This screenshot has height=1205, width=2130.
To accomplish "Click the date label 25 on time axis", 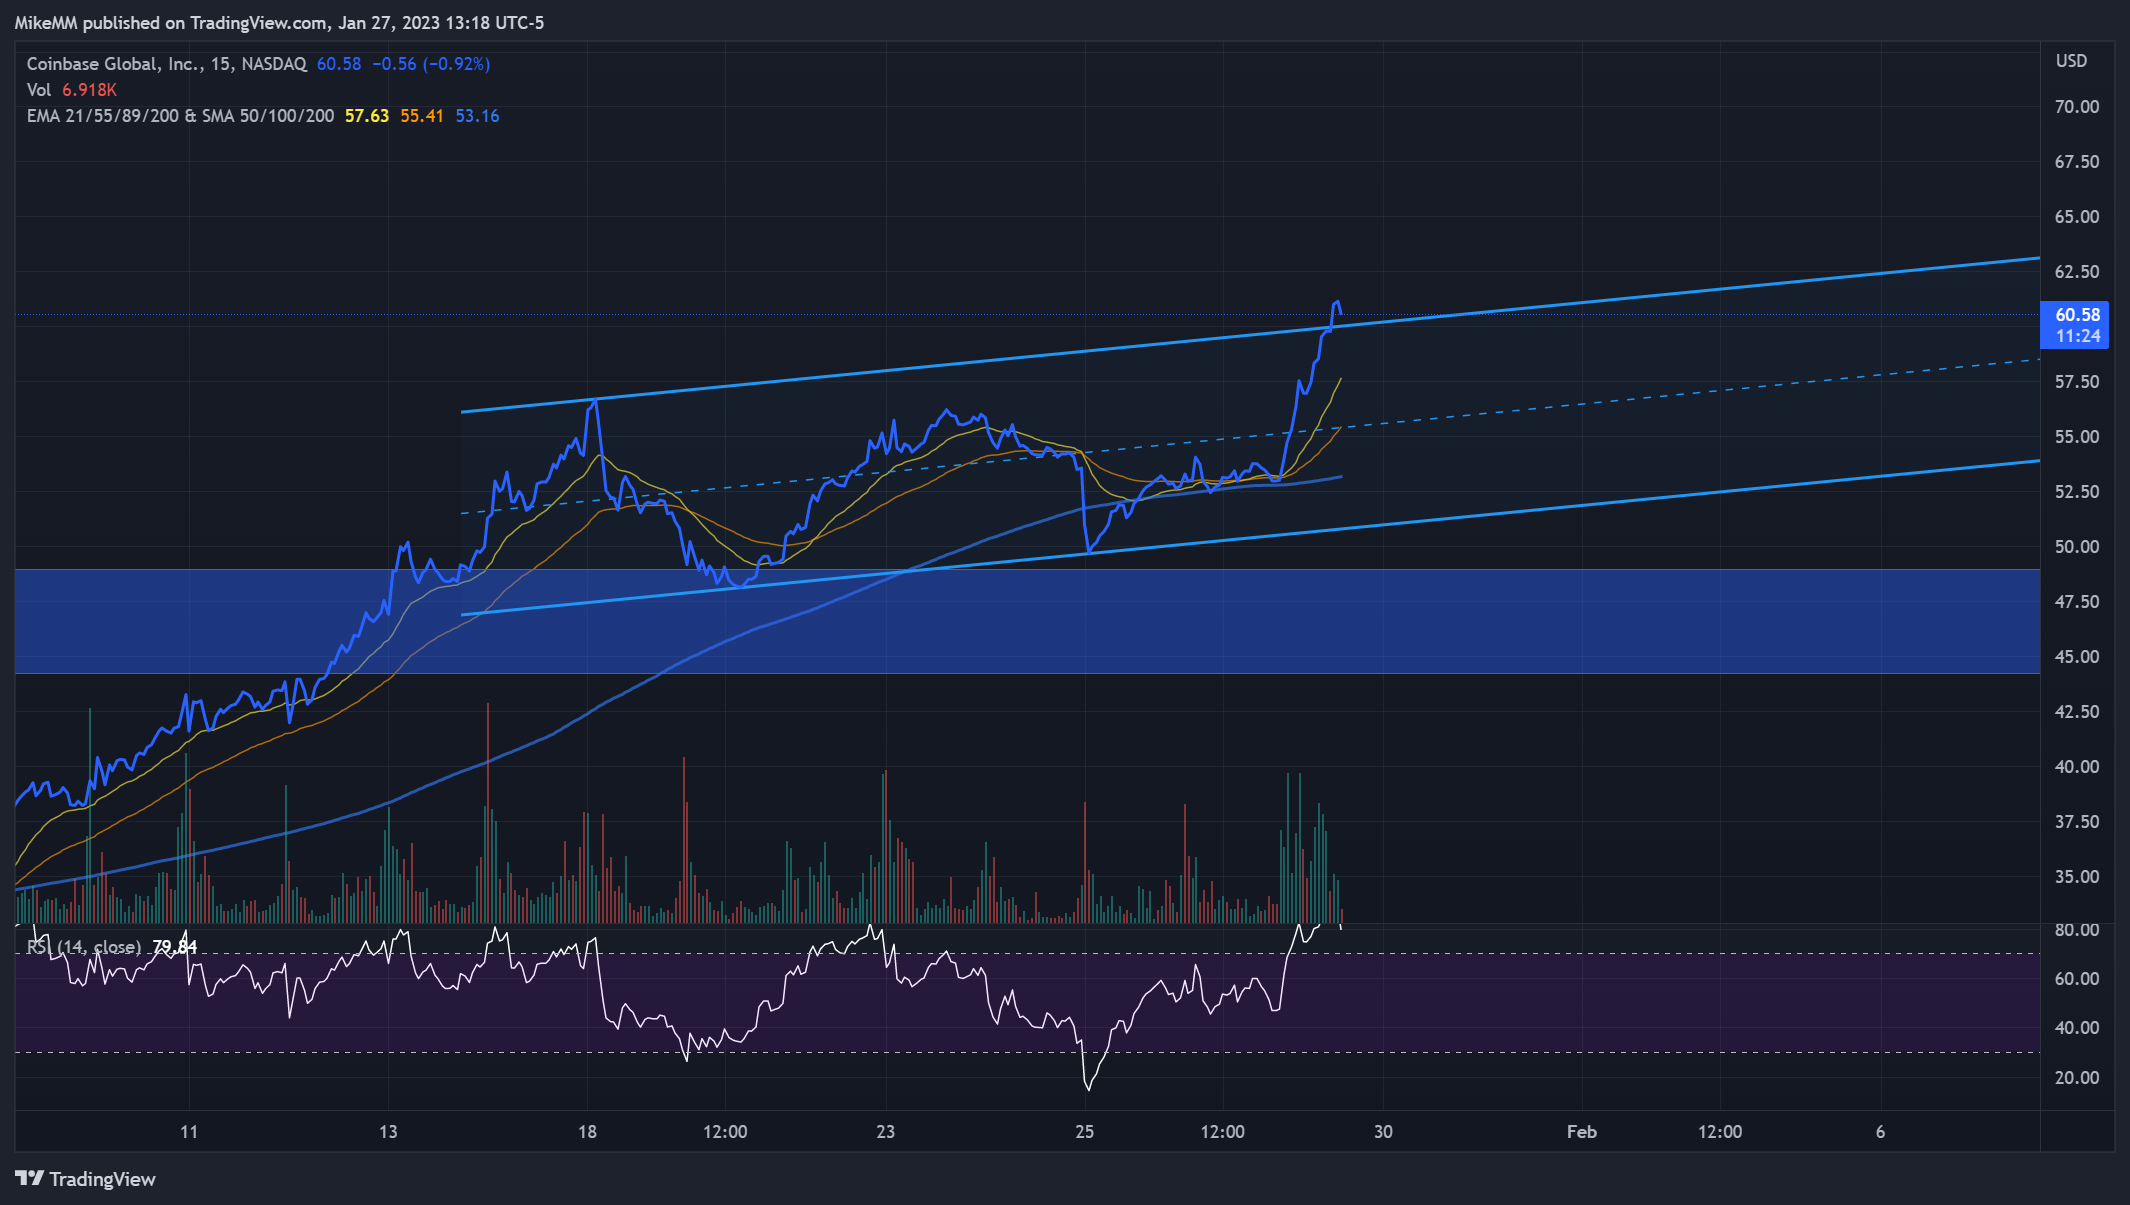I will [x=1085, y=1132].
